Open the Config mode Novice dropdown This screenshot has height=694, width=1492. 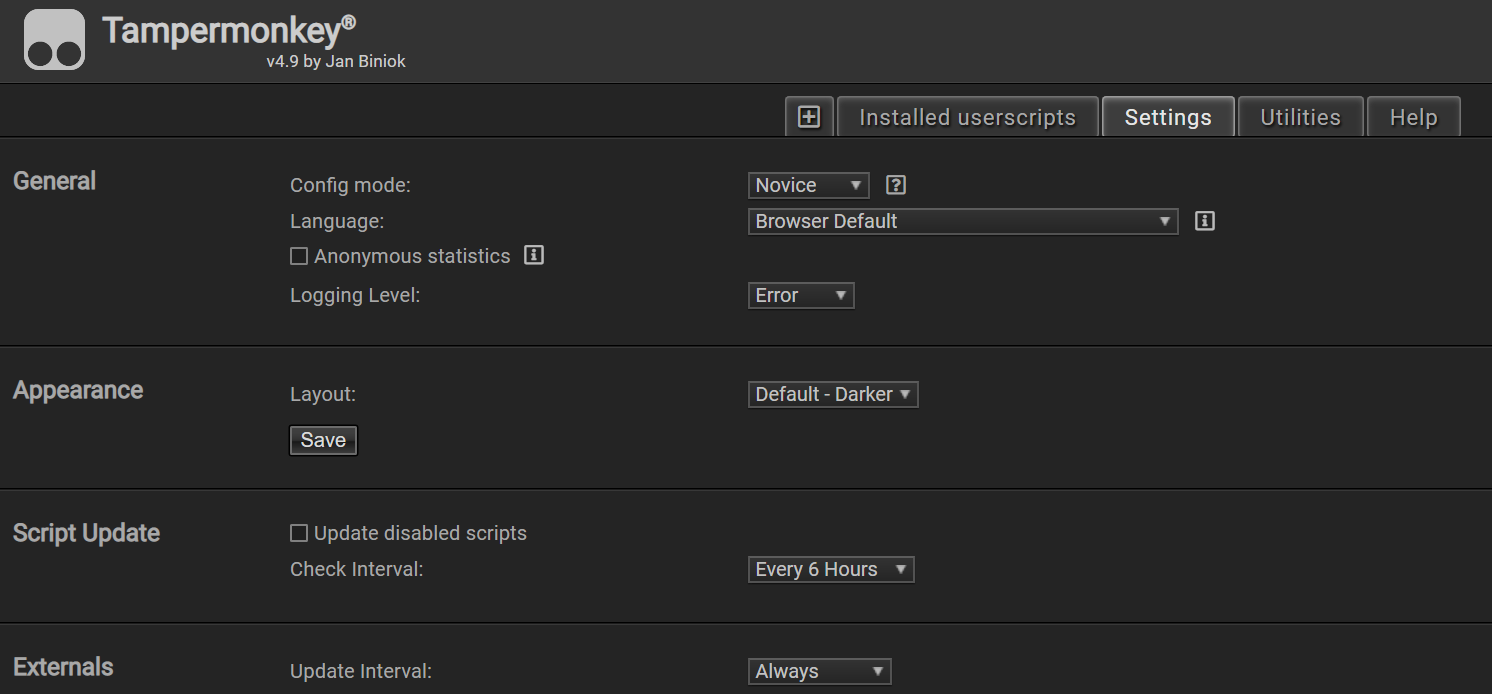pyautogui.click(x=809, y=185)
